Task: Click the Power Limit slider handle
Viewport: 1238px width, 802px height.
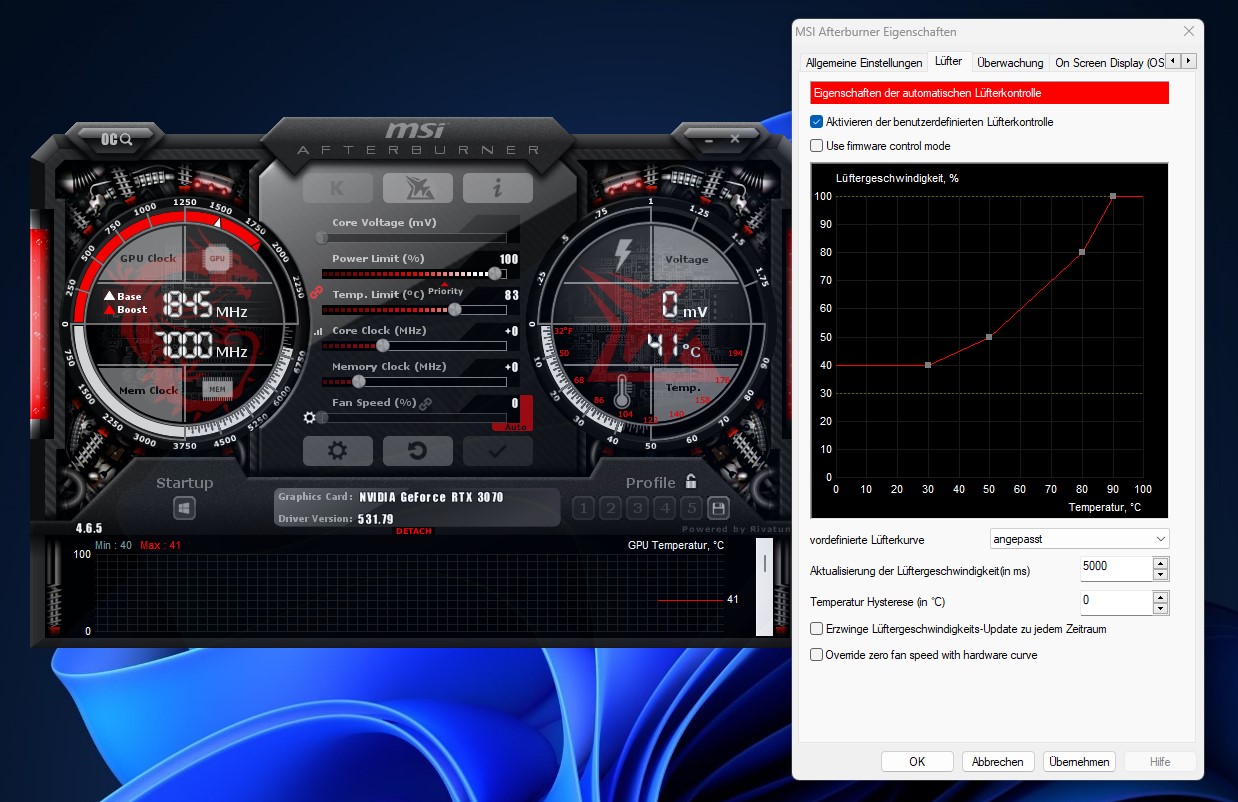Action: point(495,274)
